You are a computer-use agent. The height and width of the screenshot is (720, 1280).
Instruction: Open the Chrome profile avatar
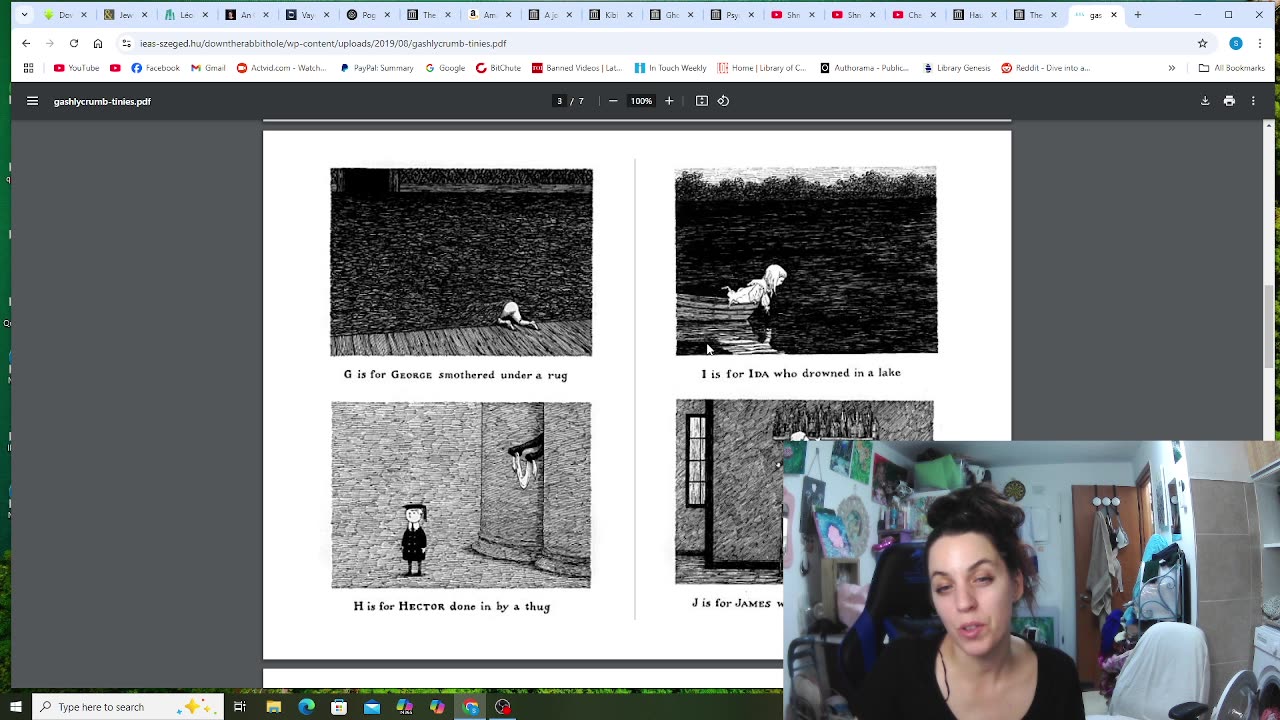coord(1236,43)
